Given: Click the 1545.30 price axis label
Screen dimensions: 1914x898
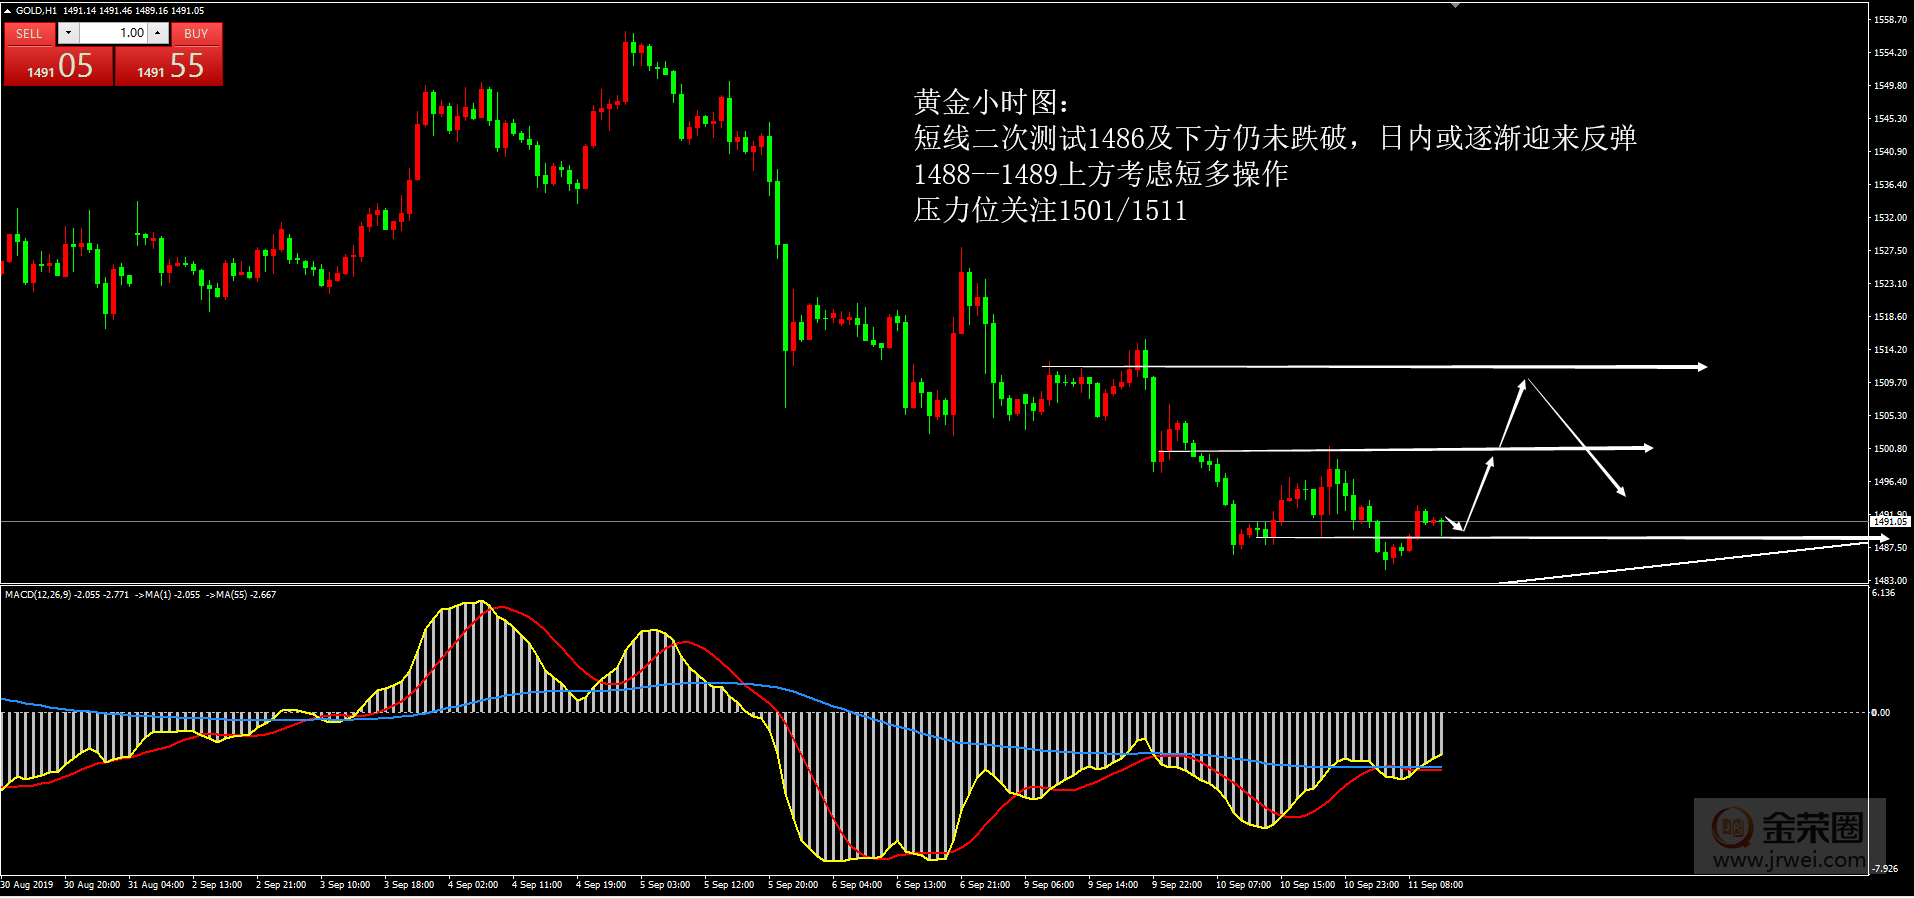Looking at the screenshot, I should 1890,118.
